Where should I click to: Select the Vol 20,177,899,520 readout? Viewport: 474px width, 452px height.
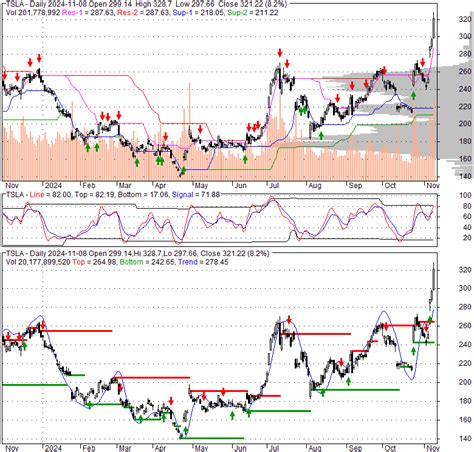click(38, 262)
